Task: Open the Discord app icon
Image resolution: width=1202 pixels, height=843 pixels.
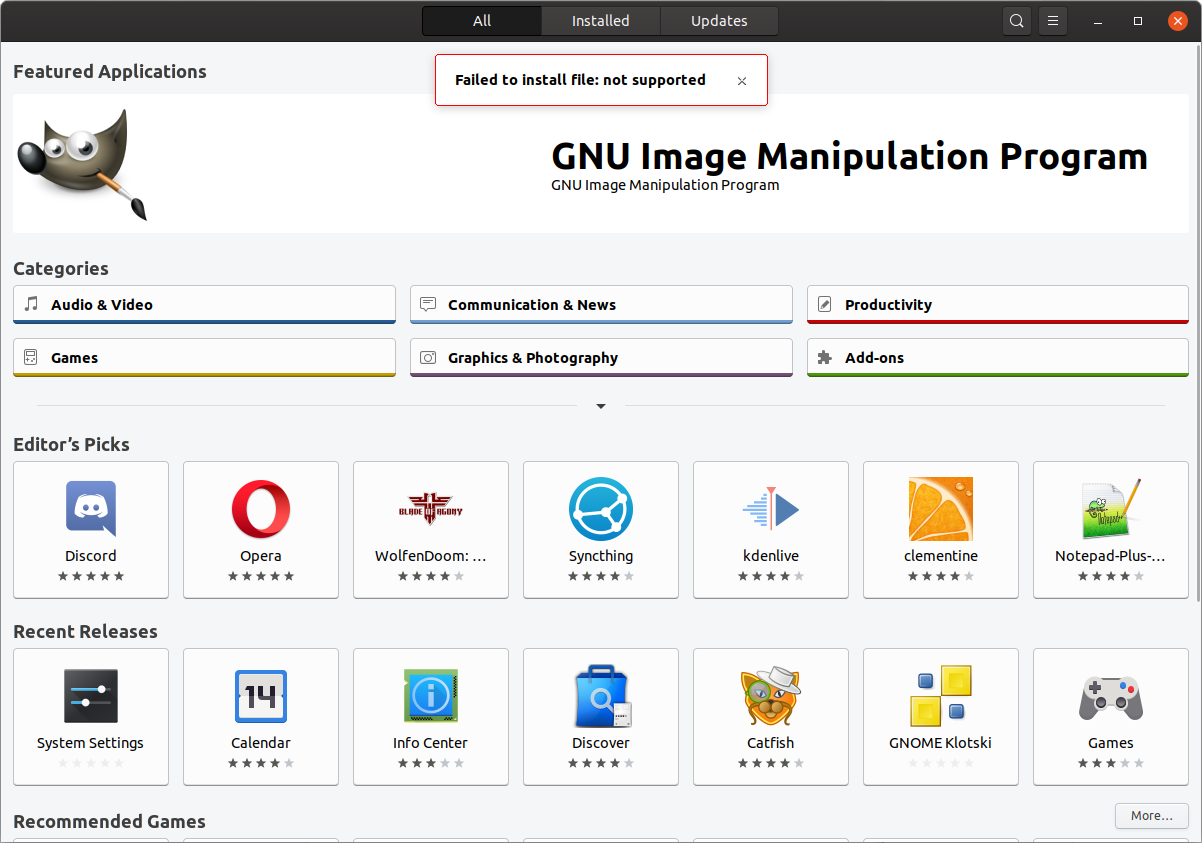Action: tap(91, 509)
